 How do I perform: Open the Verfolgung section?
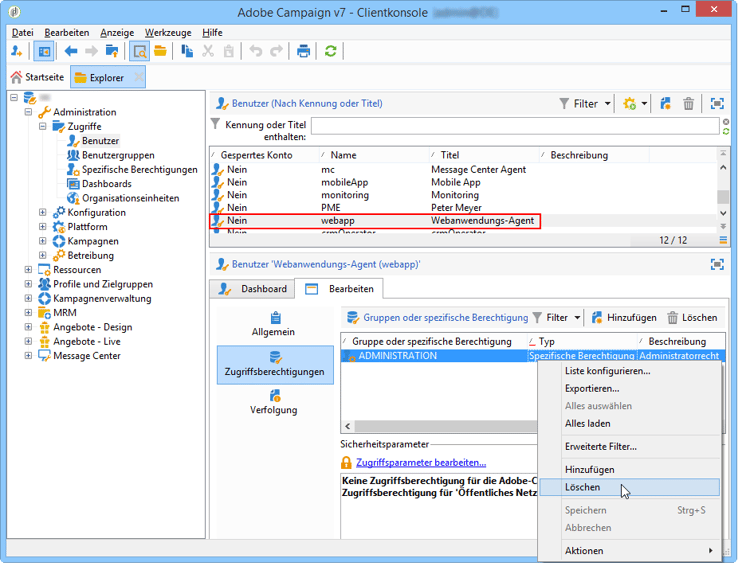tap(274, 403)
